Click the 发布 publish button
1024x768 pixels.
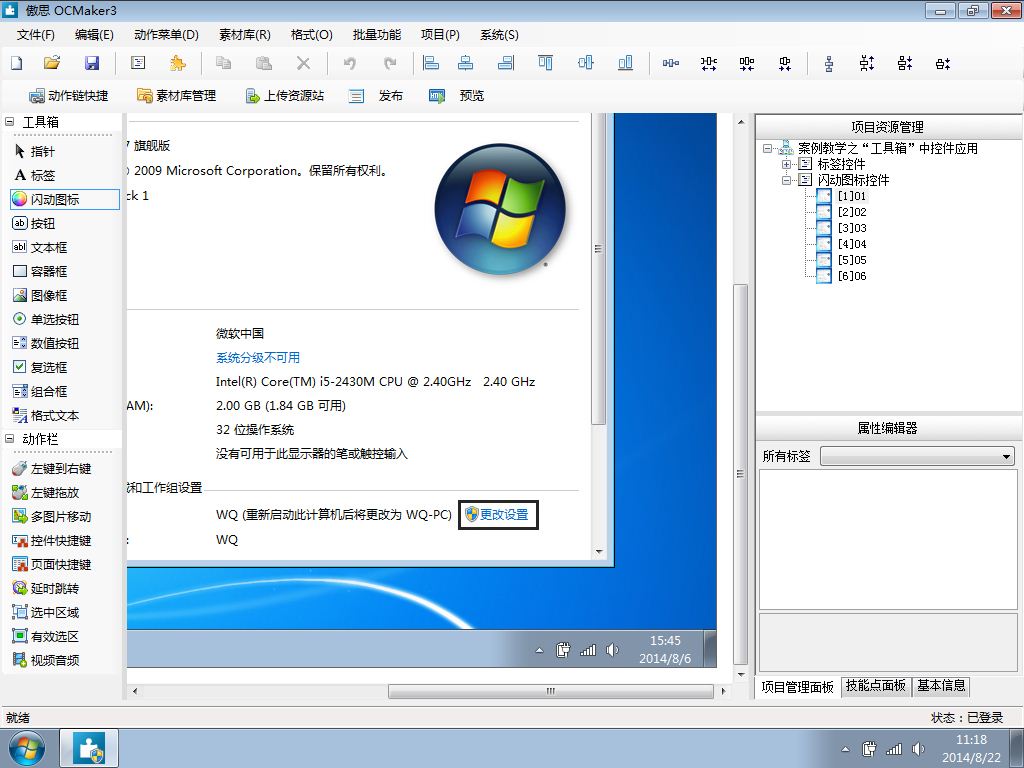(x=376, y=96)
